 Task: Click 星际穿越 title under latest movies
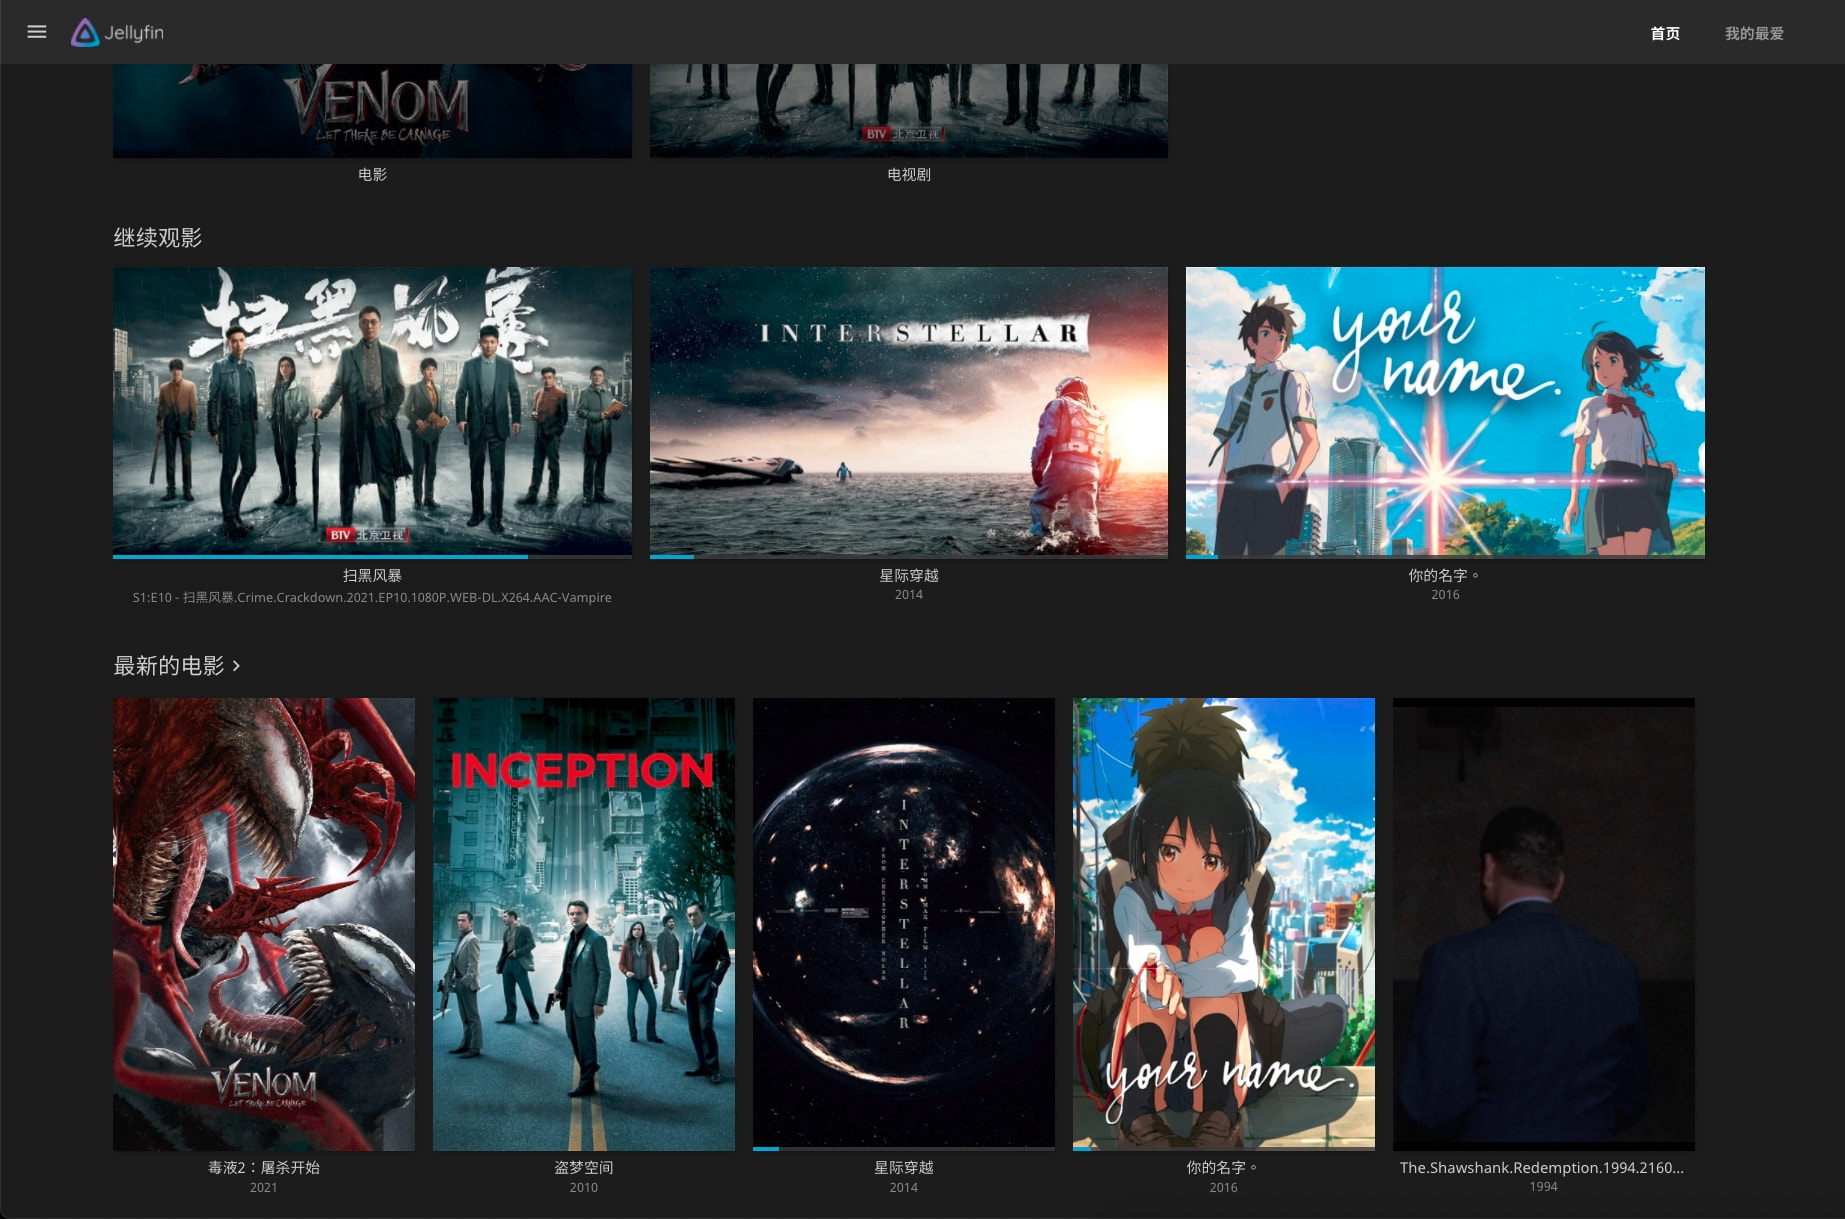point(904,1167)
